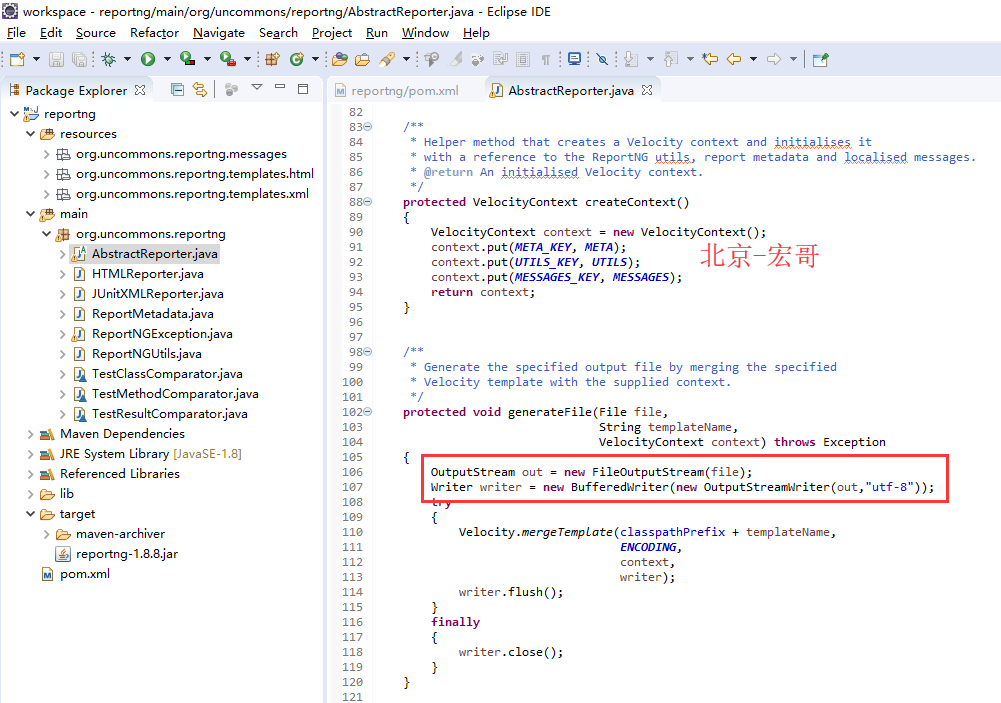Collapse the generateFile method fold marker beside 102
This screenshot has height=703, width=1001.
pyautogui.click(x=368, y=412)
